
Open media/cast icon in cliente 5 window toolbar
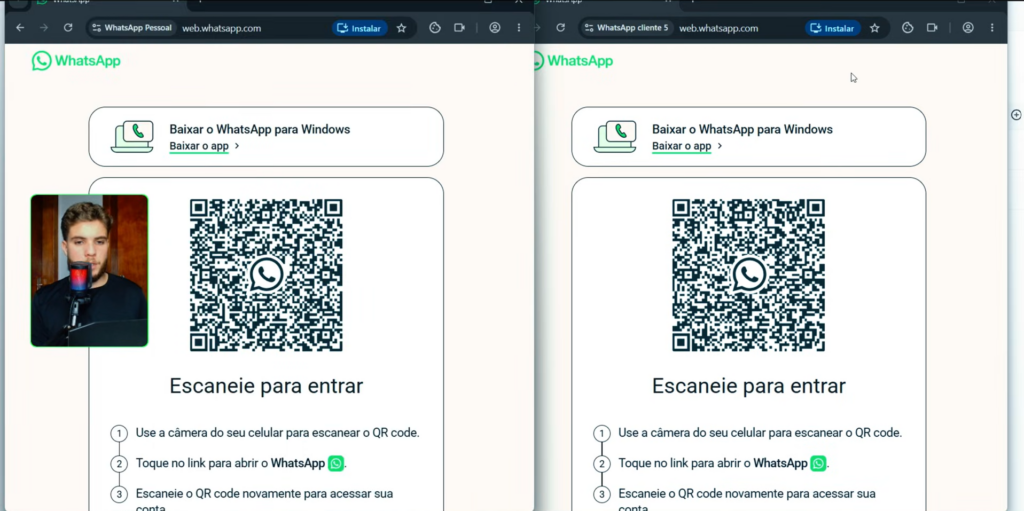932,27
